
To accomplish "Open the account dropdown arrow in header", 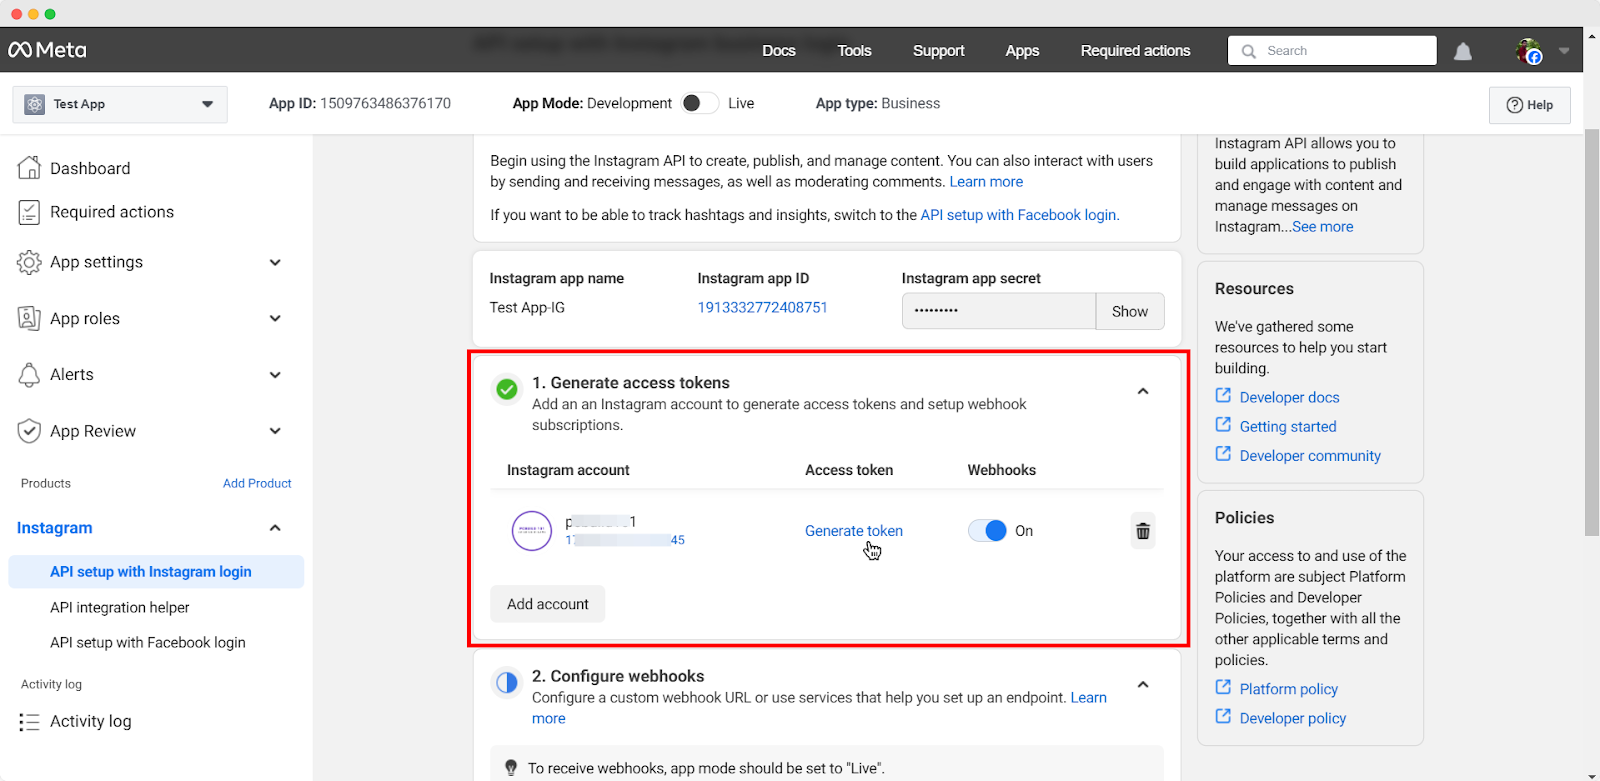I will coord(1564,51).
